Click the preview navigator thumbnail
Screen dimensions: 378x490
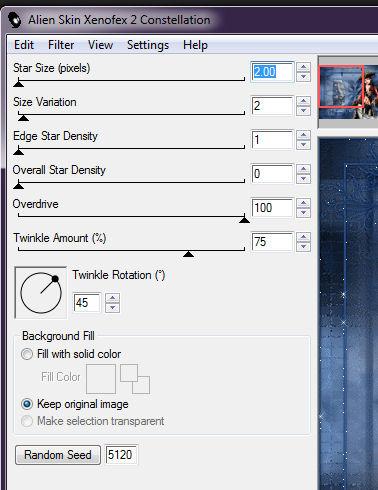point(348,91)
